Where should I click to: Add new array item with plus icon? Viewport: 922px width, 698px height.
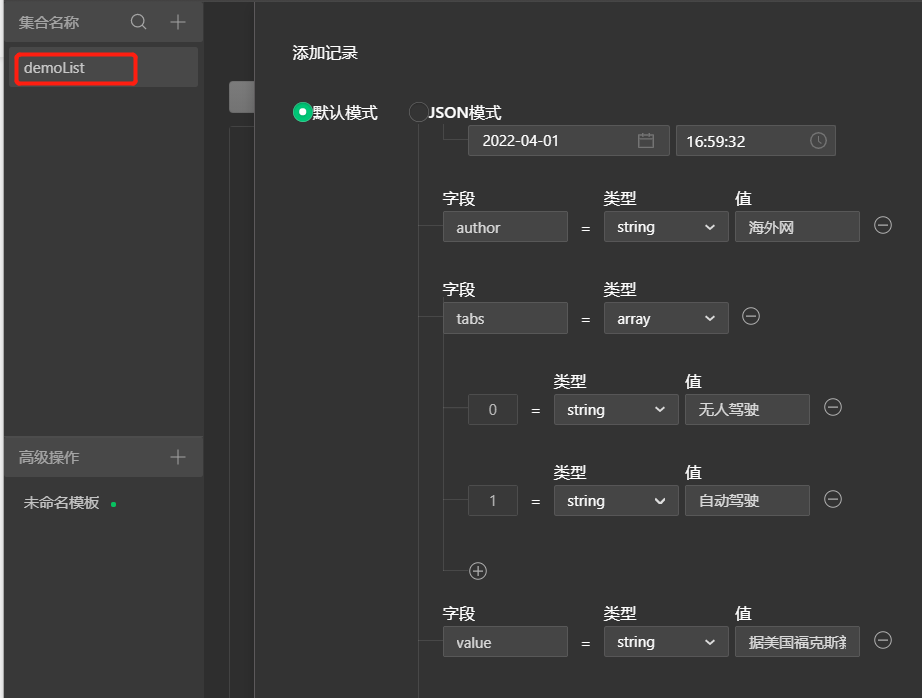(477, 570)
